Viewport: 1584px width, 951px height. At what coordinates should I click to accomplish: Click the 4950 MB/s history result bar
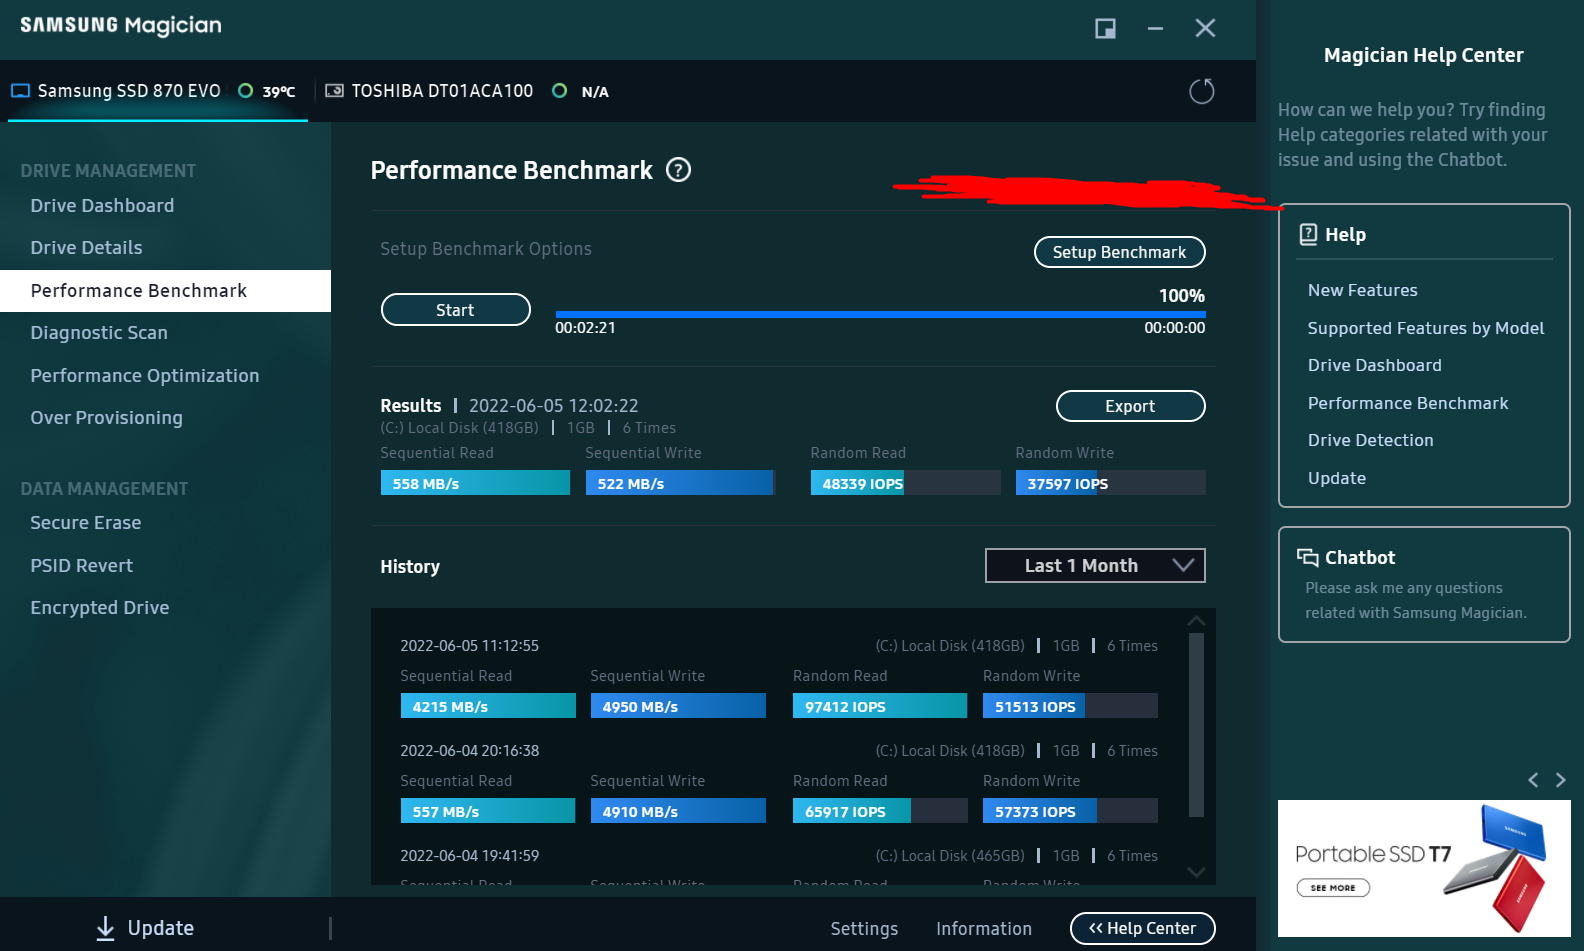[678, 706]
